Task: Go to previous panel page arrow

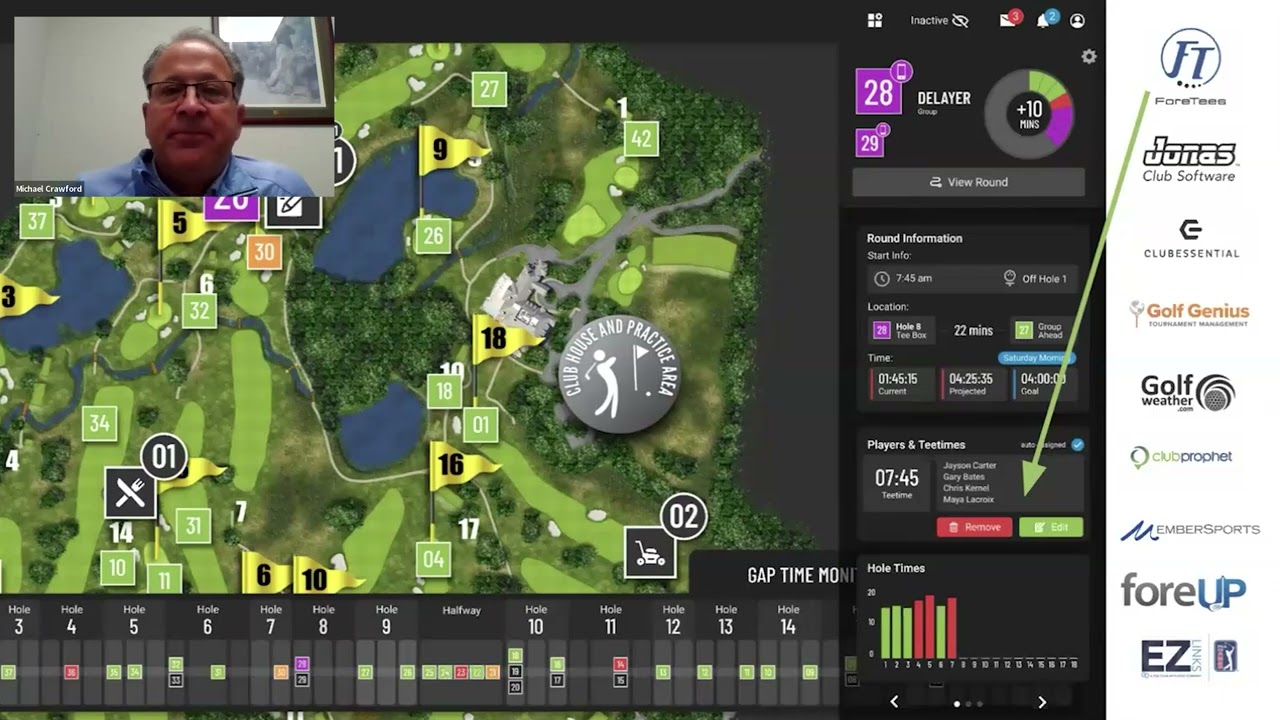Action: point(894,702)
